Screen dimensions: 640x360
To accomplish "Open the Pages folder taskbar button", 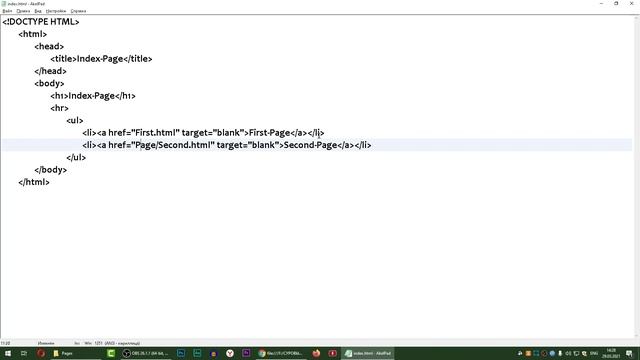I will (x=76, y=353).
